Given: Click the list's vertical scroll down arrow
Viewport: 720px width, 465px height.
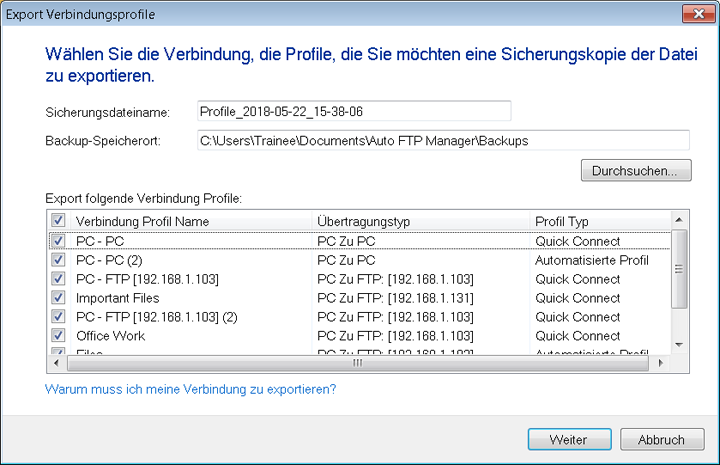Looking at the screenshot, I should 679,344.
